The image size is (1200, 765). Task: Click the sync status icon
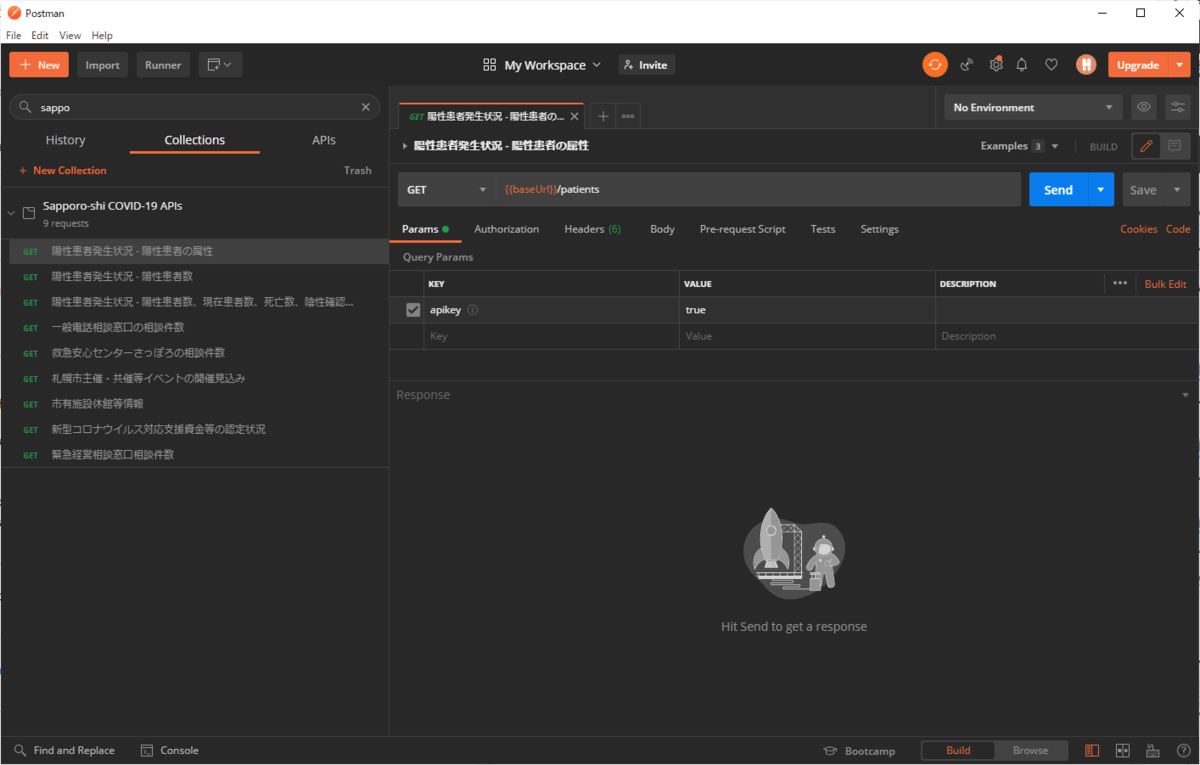935,65
